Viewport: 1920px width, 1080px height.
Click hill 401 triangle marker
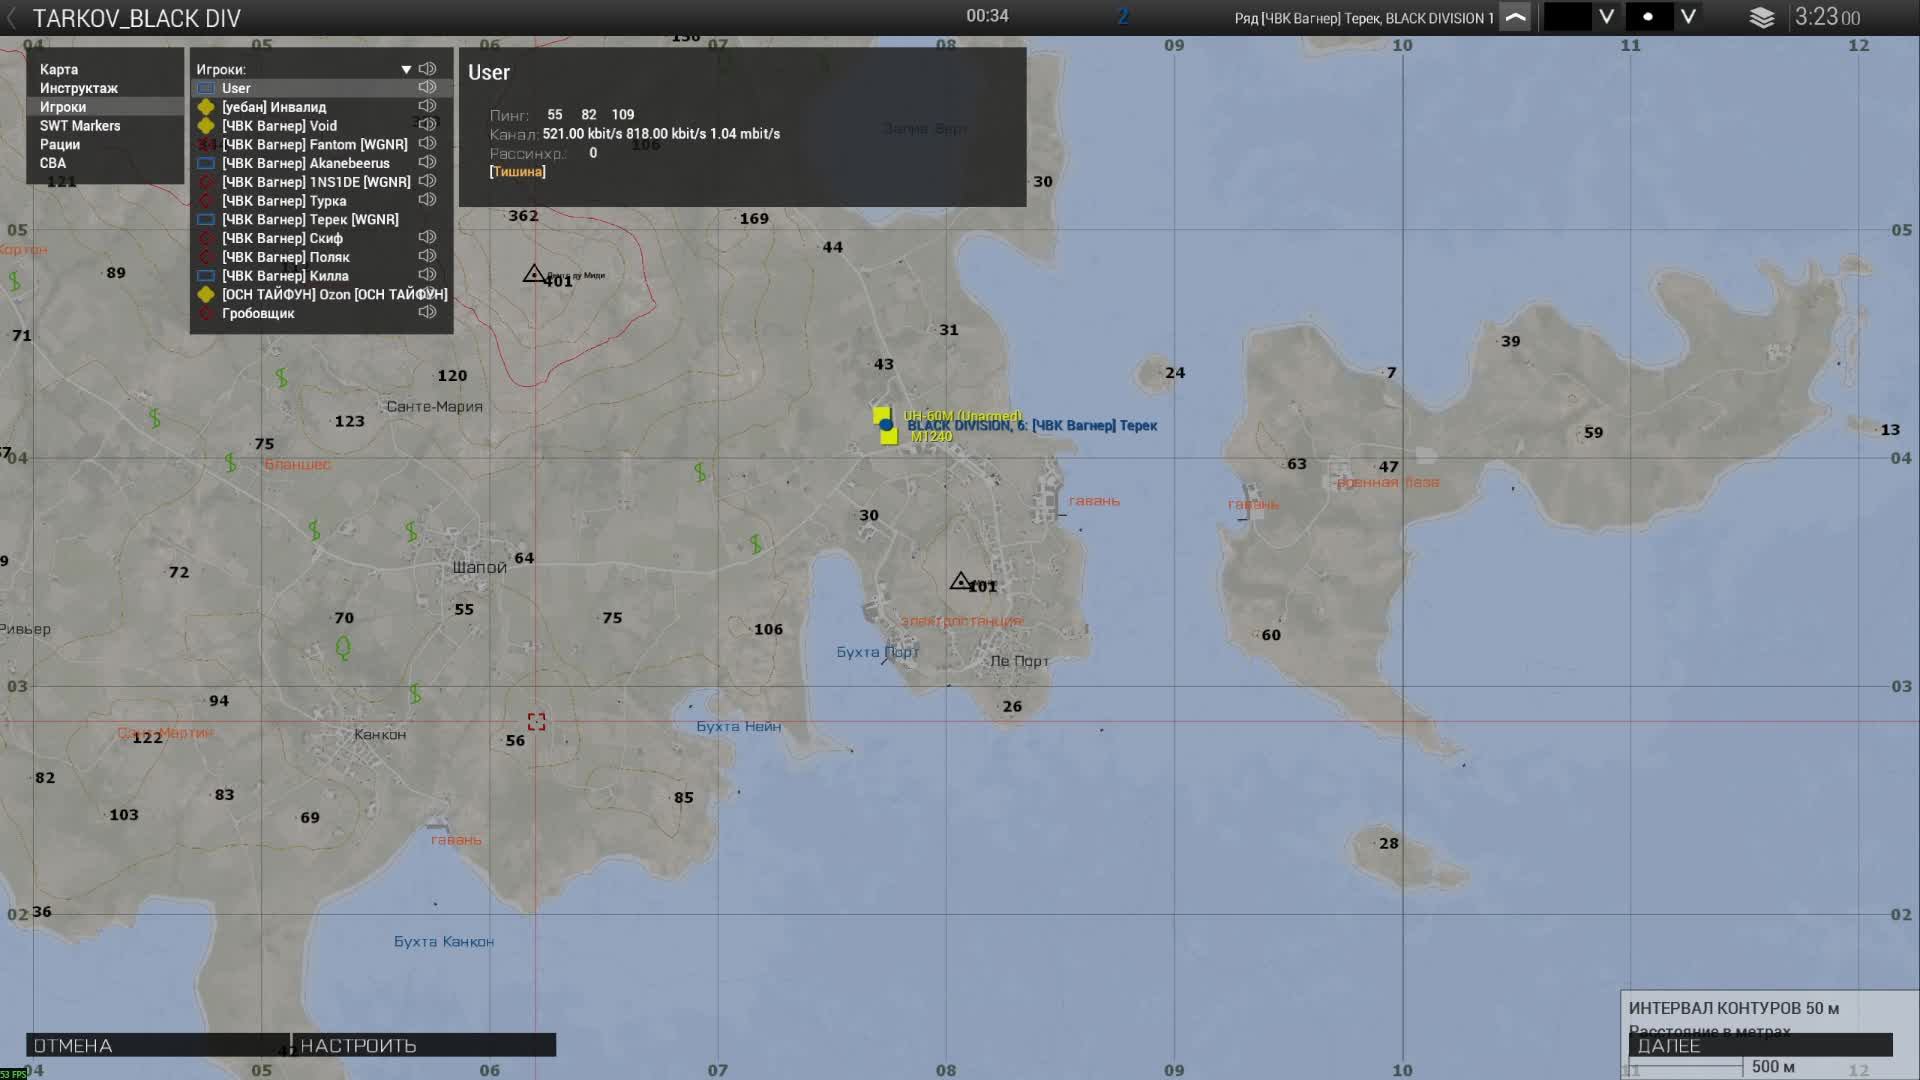tap(534, 273)
